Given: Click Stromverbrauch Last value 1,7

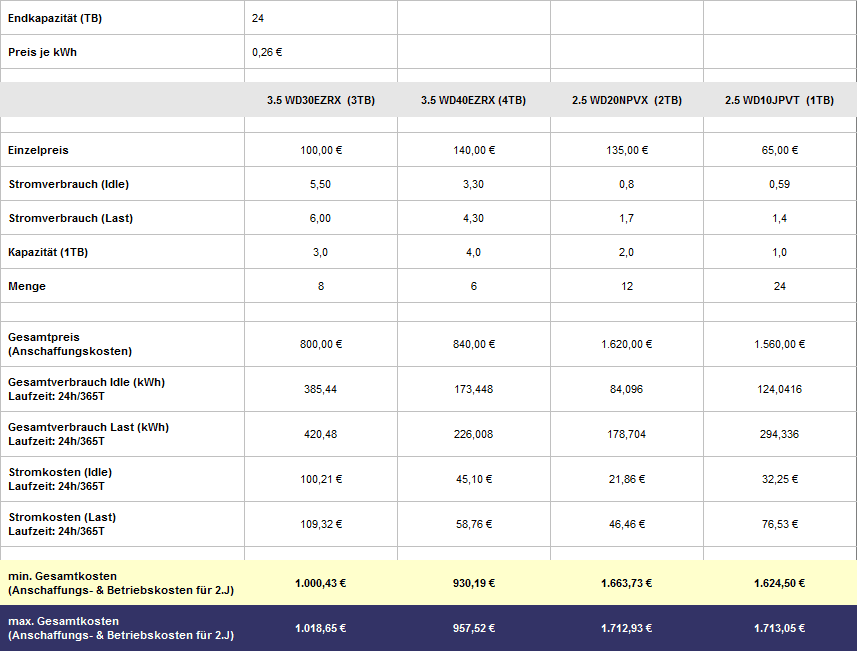Looking at the screenshot, I should (x=627, y=218).
